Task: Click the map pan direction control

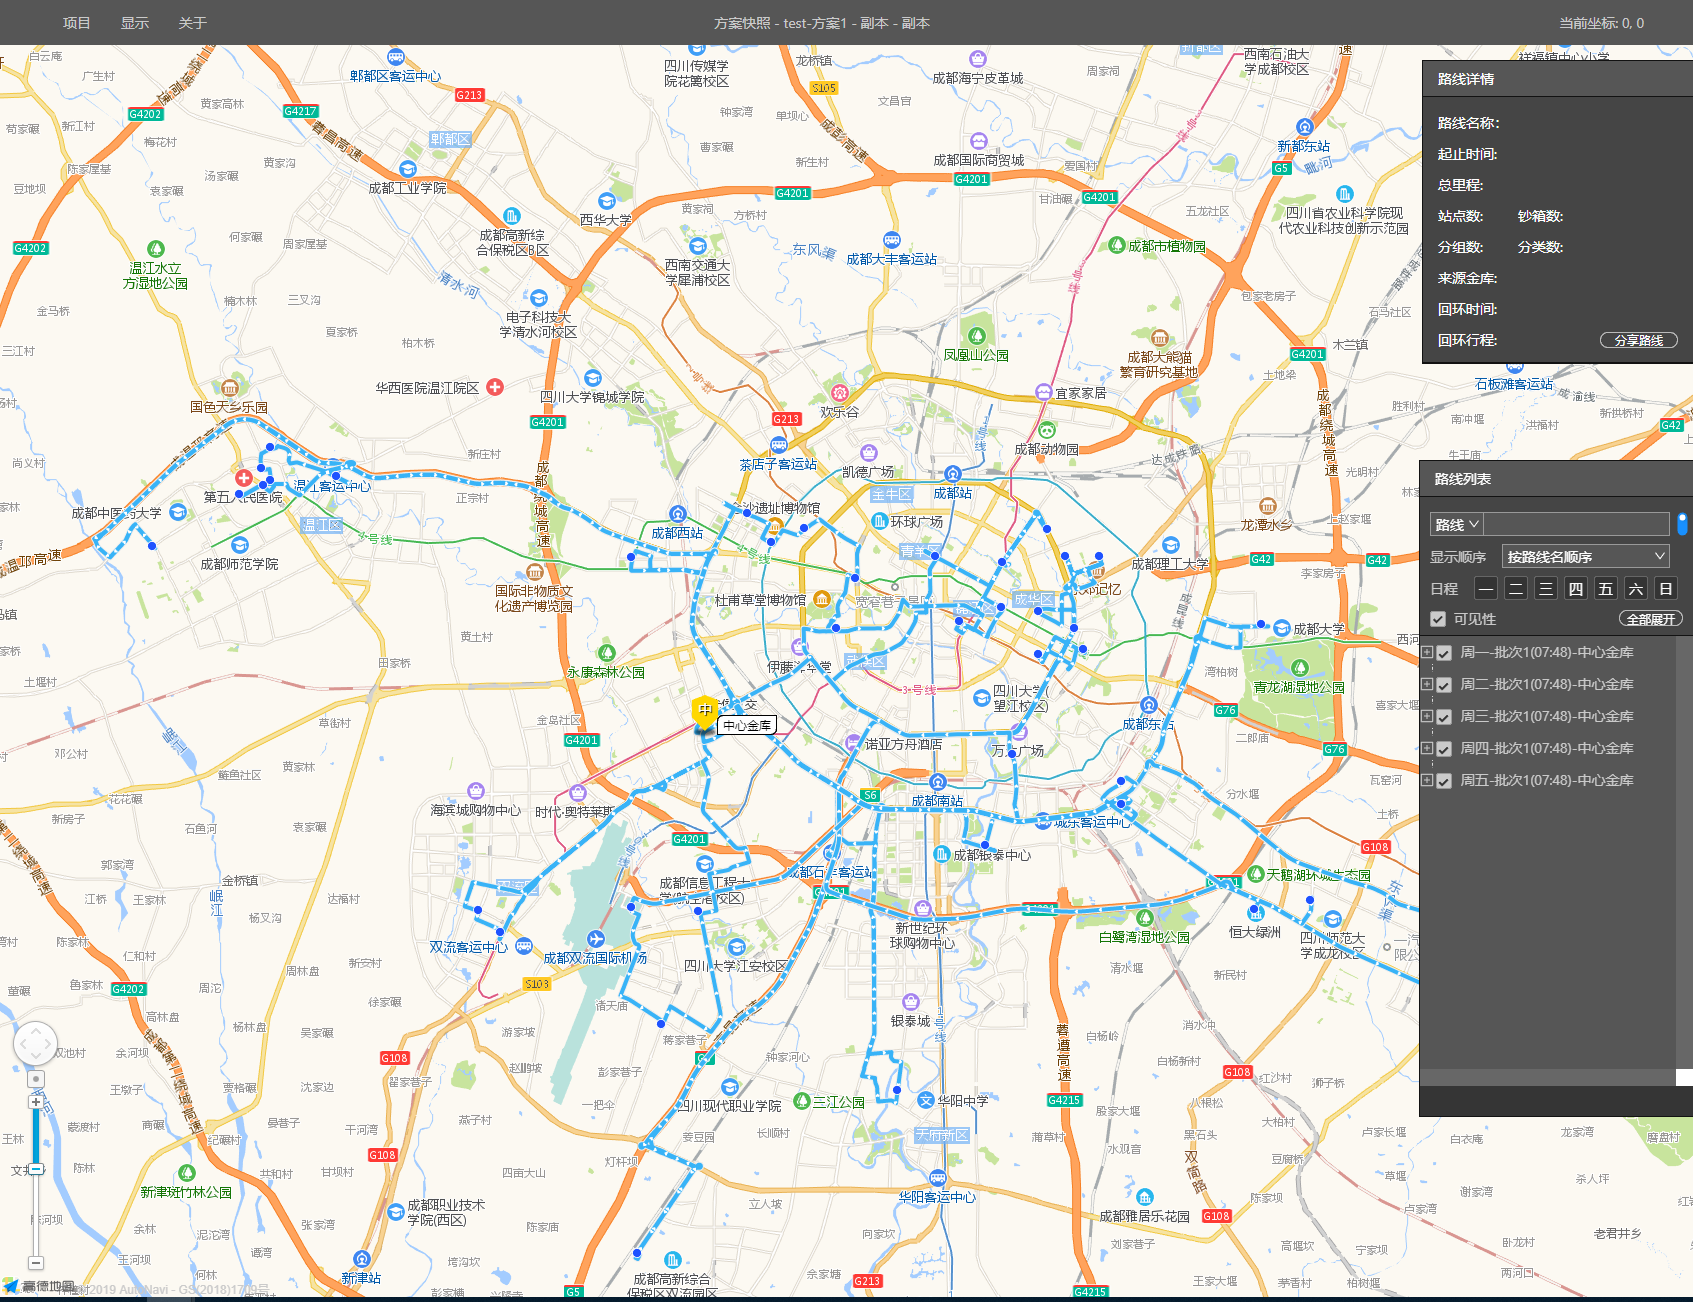Action: (36, 1043)
